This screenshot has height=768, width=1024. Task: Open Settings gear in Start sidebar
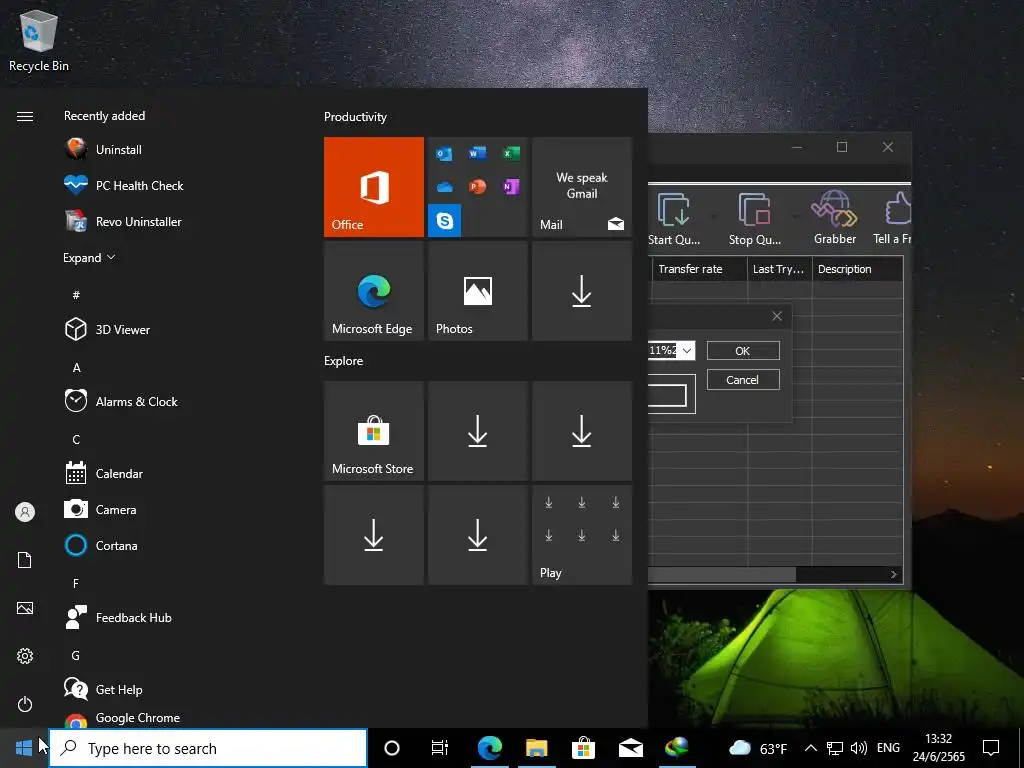(x=25, y=656)
